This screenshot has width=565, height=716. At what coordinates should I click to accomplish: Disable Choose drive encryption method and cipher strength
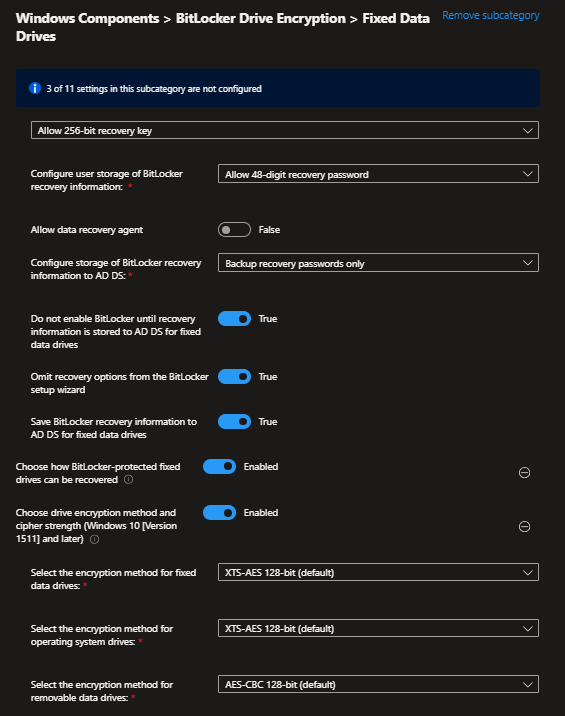(219, 513)
